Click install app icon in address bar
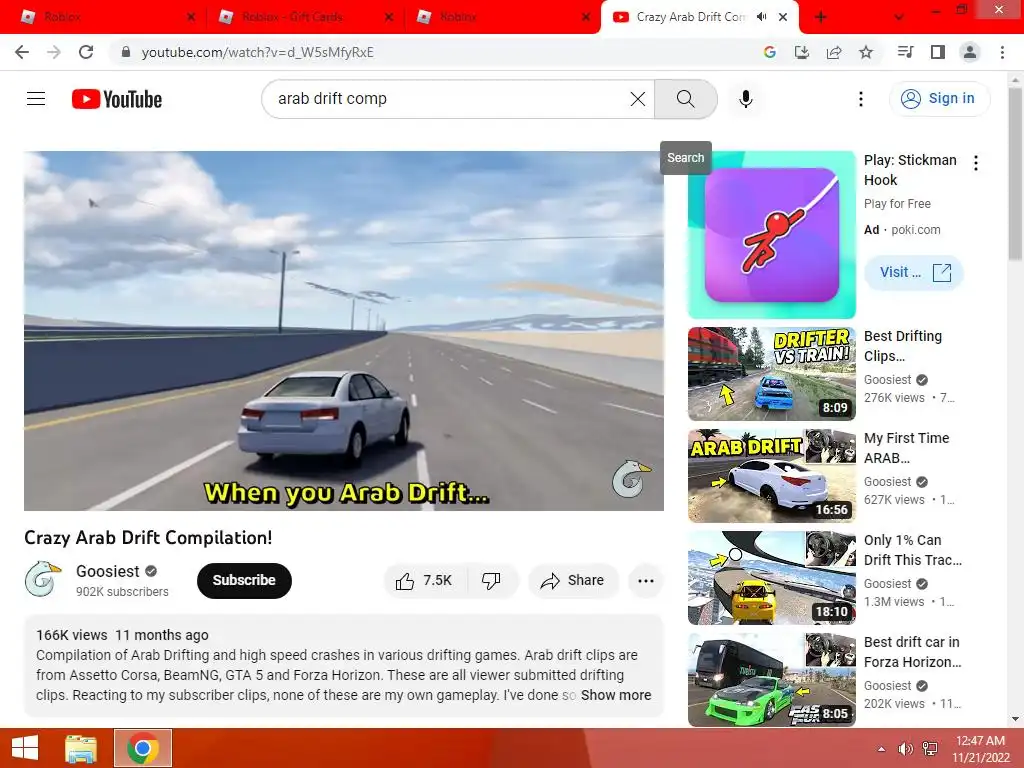Image resolution: width=1024 pixels, height=768 pixels. [801, 52]
